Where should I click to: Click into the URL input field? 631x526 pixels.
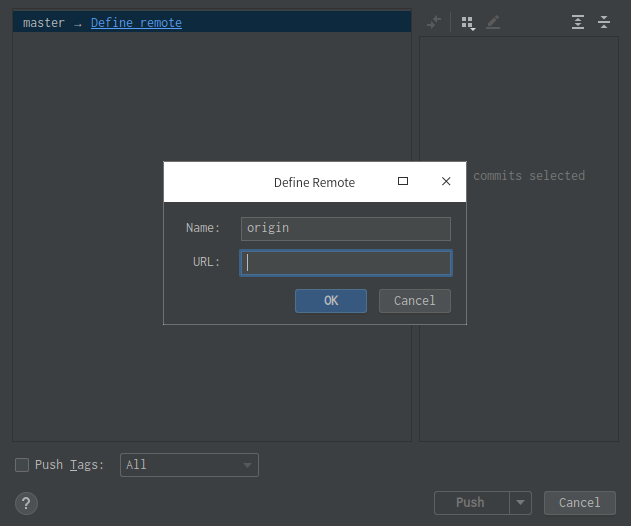coord(346,263)
